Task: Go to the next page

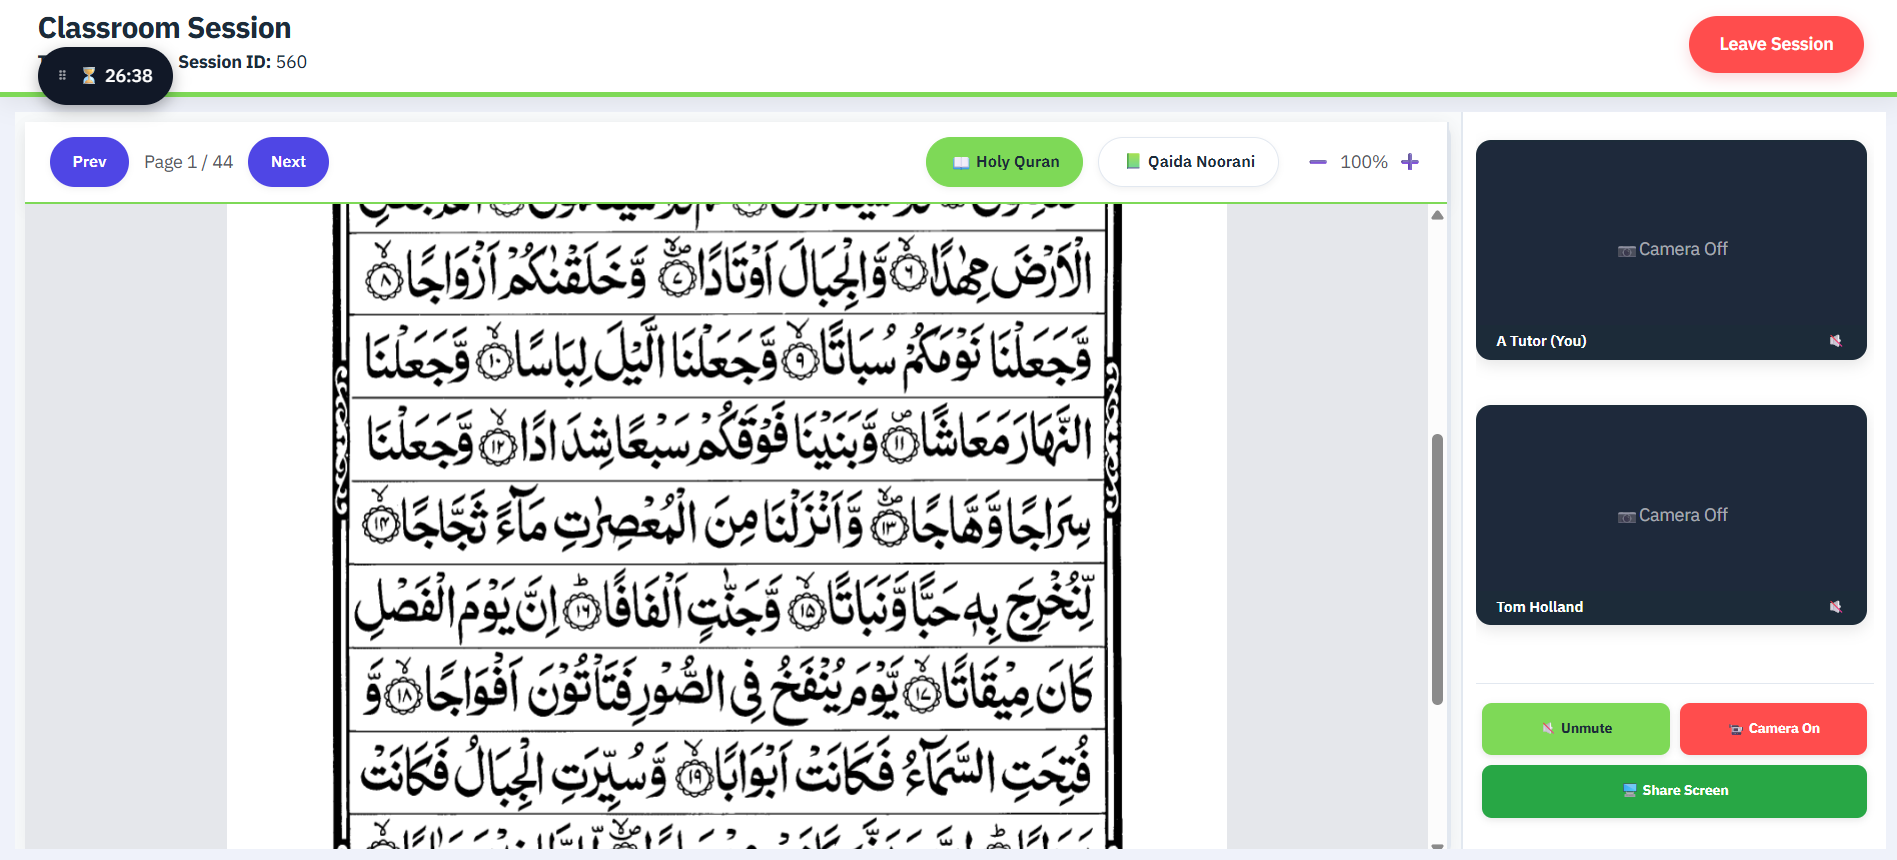Action: click(288, 162)
